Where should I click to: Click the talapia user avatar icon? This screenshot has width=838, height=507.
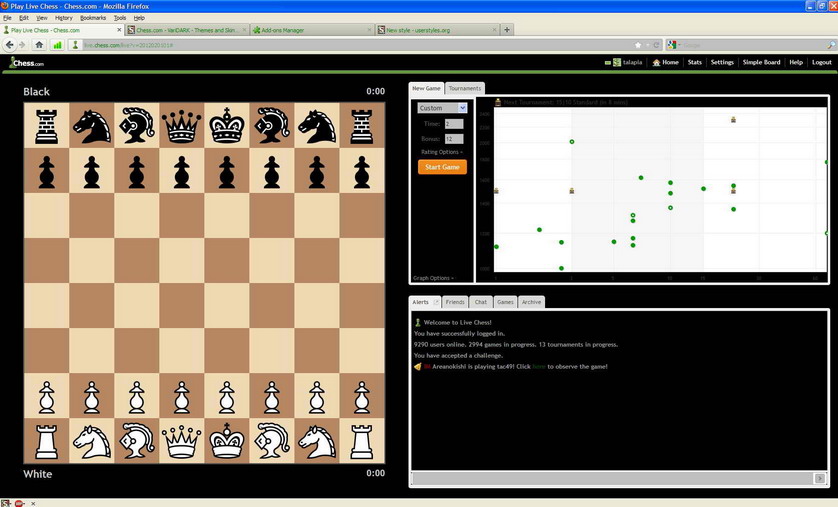pyautogui.click(x=617, y=63)
